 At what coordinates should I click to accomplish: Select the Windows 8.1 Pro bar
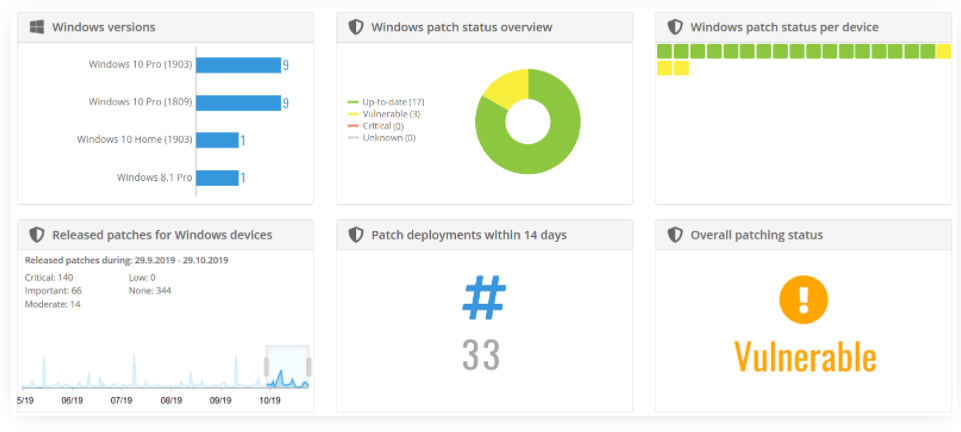pyautogui.click(x=217, y=178)
